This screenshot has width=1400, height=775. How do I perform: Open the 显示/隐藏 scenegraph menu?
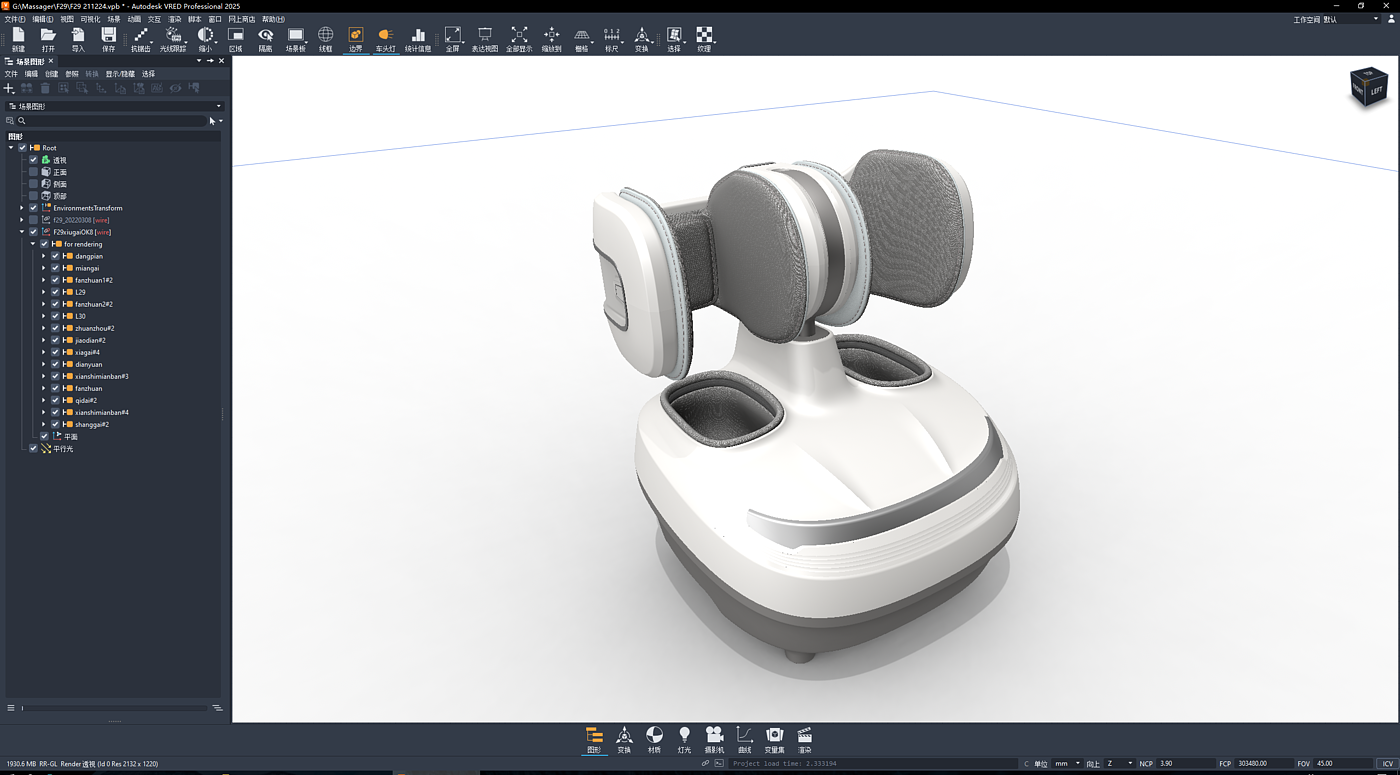coord(120,74)
